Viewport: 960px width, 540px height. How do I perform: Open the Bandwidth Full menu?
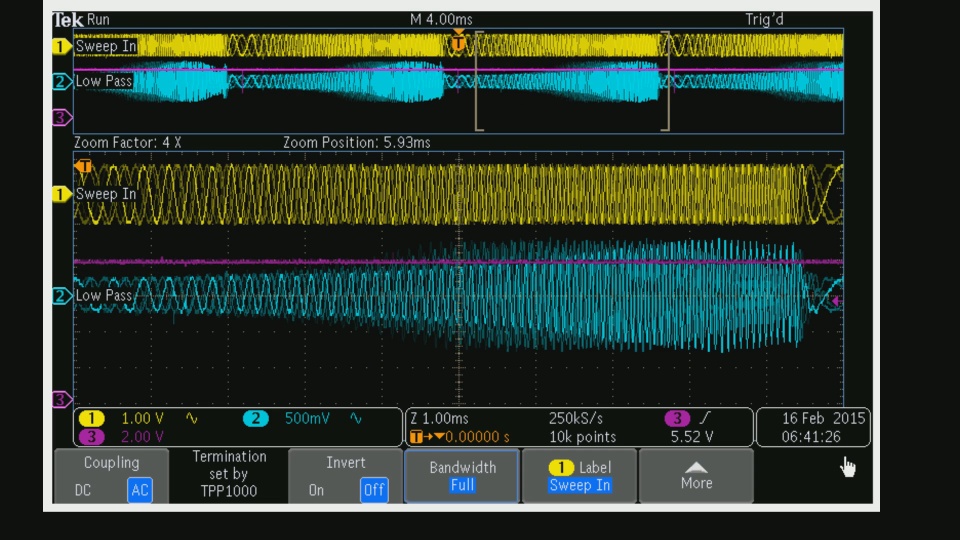coord(462,476)
